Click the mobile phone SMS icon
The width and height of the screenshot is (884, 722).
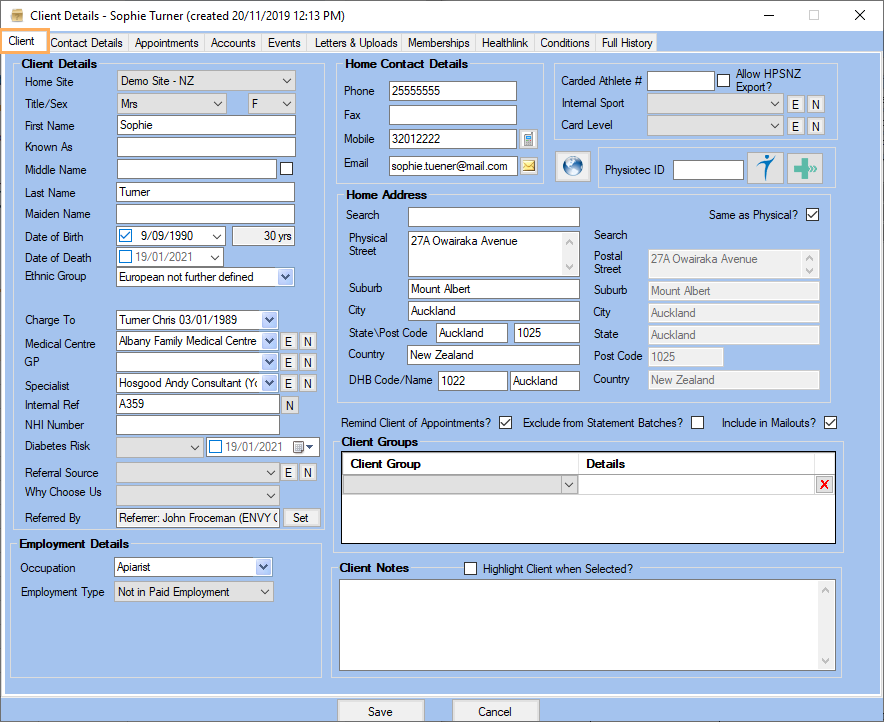528,139
